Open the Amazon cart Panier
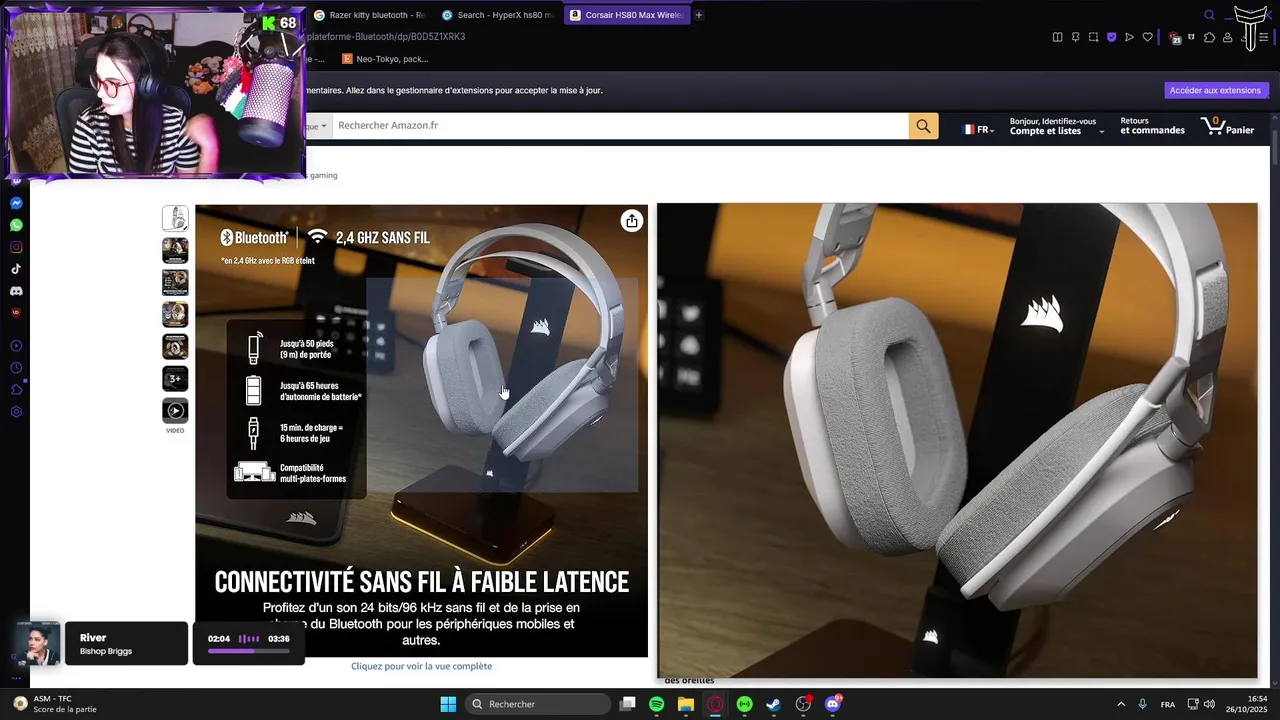Screen dimensions: 1280x720 [x=1228, y=126]
